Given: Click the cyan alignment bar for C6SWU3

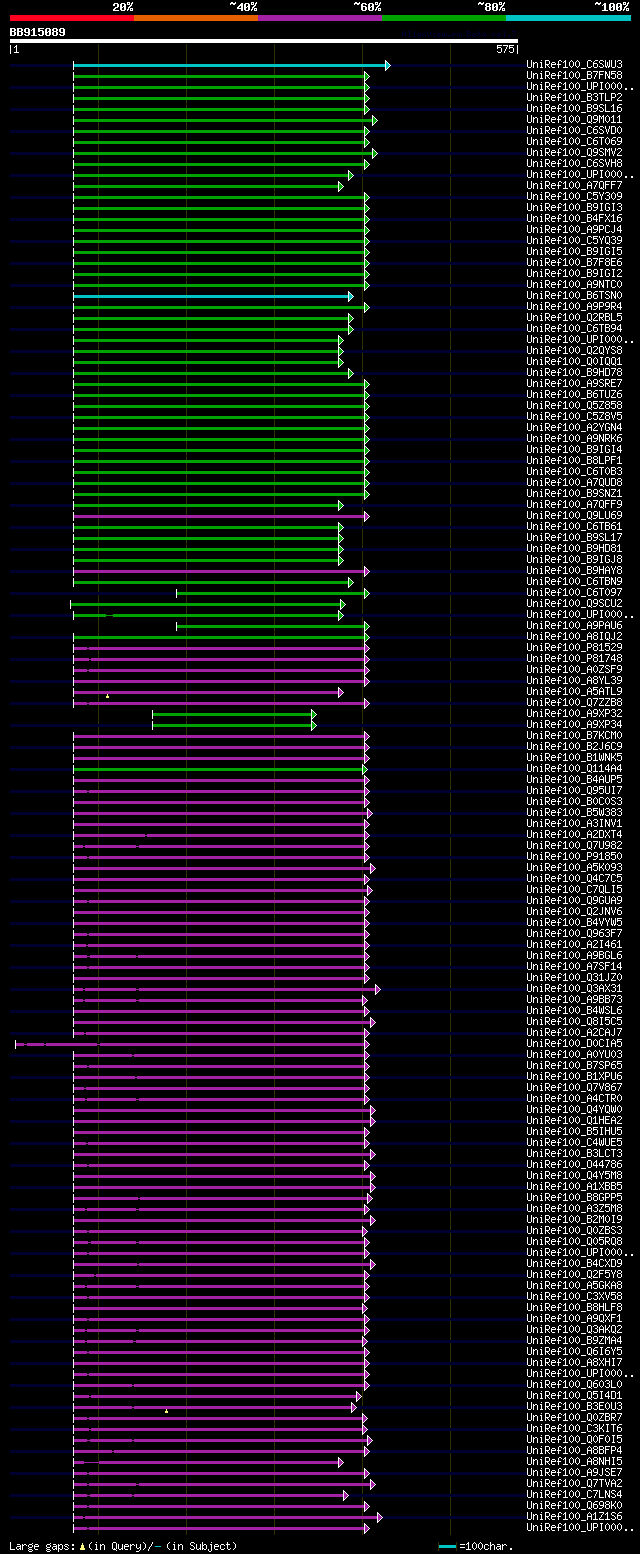Looking at the screenshot, I should click(231, 65).
